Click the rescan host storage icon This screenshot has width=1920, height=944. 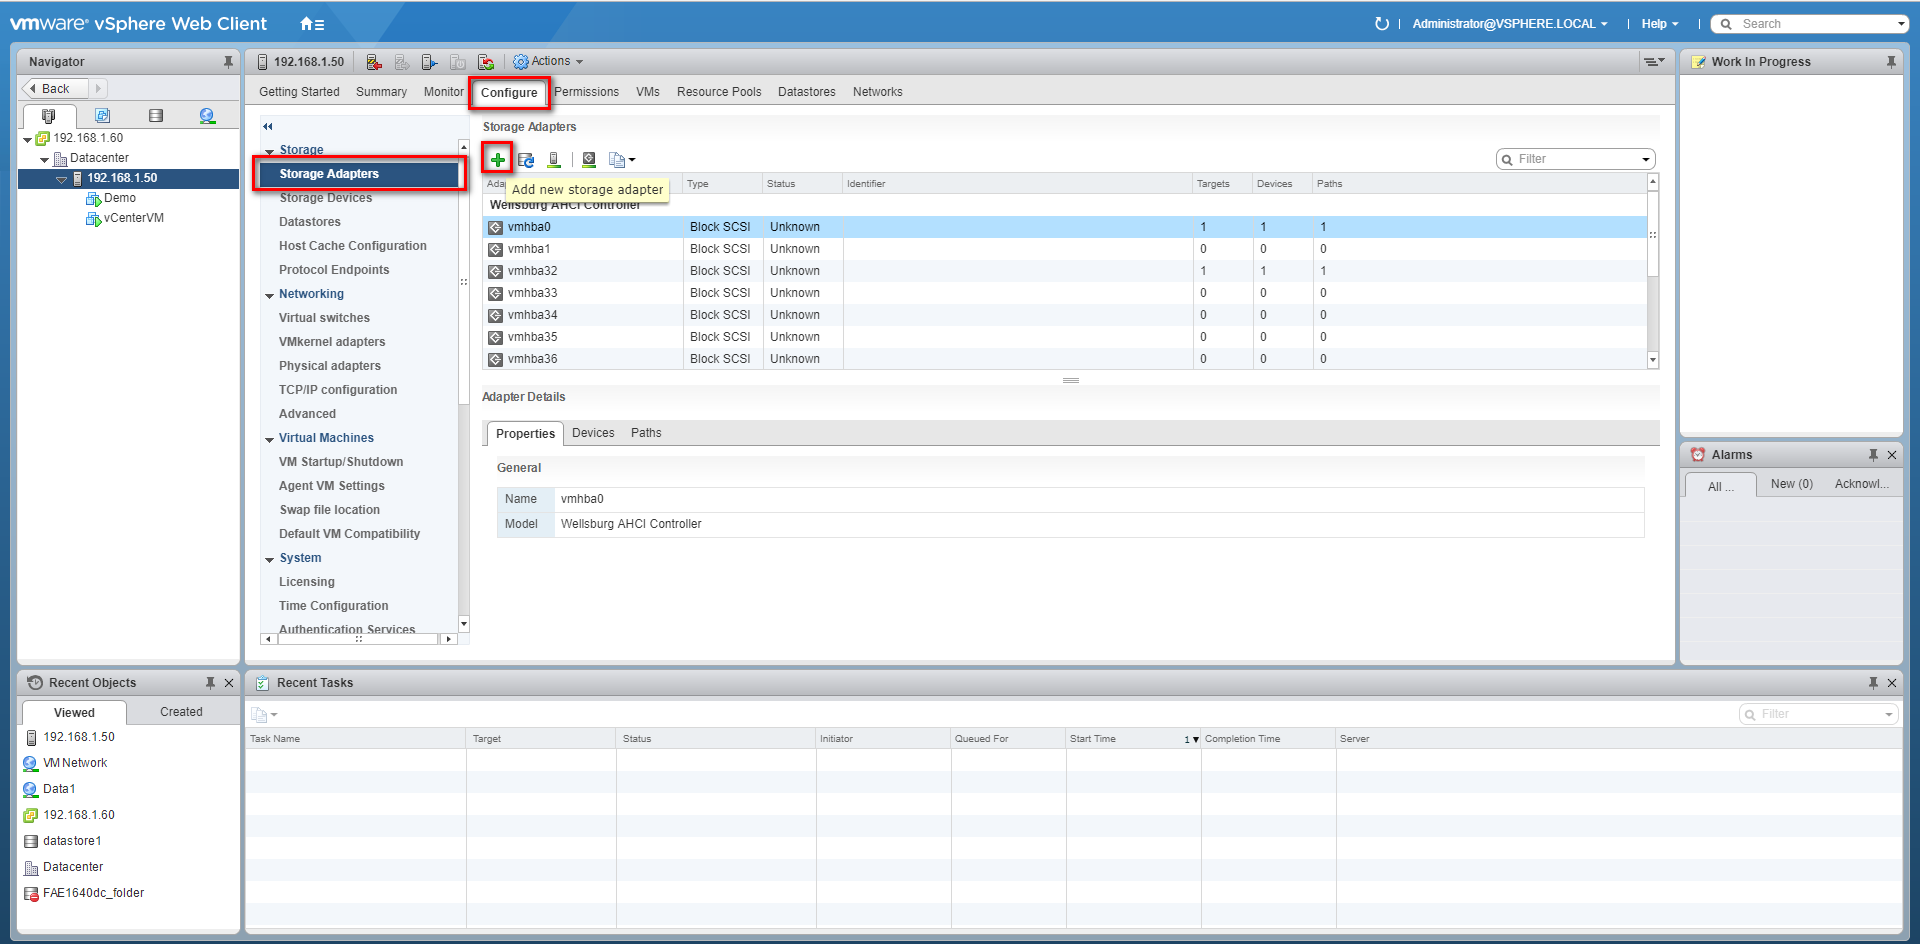tap(554, 159)
